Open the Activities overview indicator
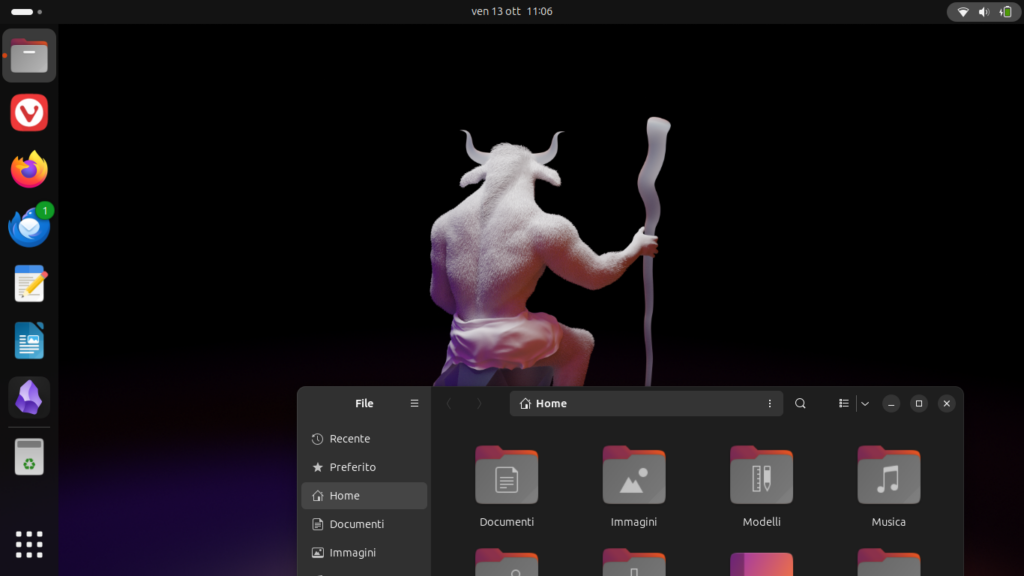The height and width of the screenshot is (576, 1024). (26, 12)
